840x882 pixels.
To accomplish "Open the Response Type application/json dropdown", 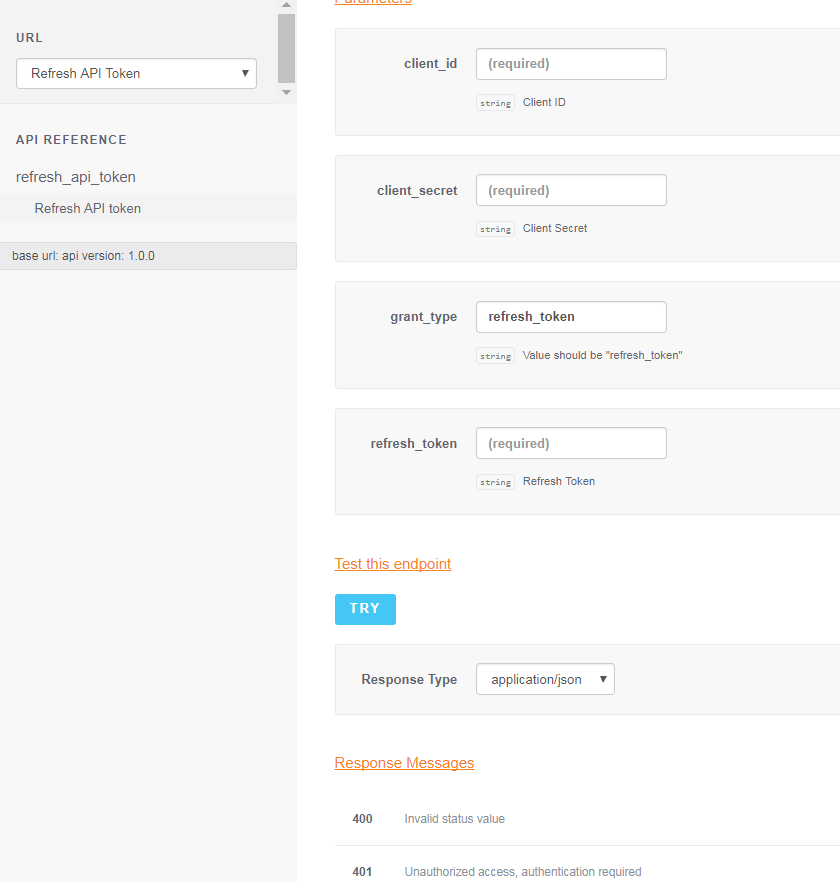I will [x=545, y=680].
